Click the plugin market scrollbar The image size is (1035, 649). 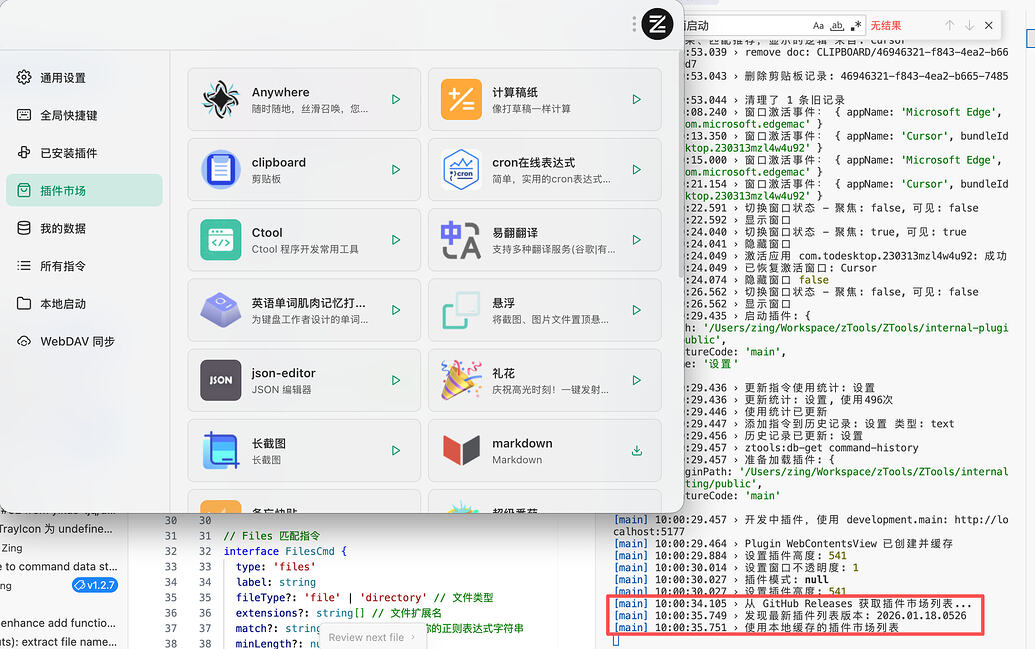click(681, 165)
